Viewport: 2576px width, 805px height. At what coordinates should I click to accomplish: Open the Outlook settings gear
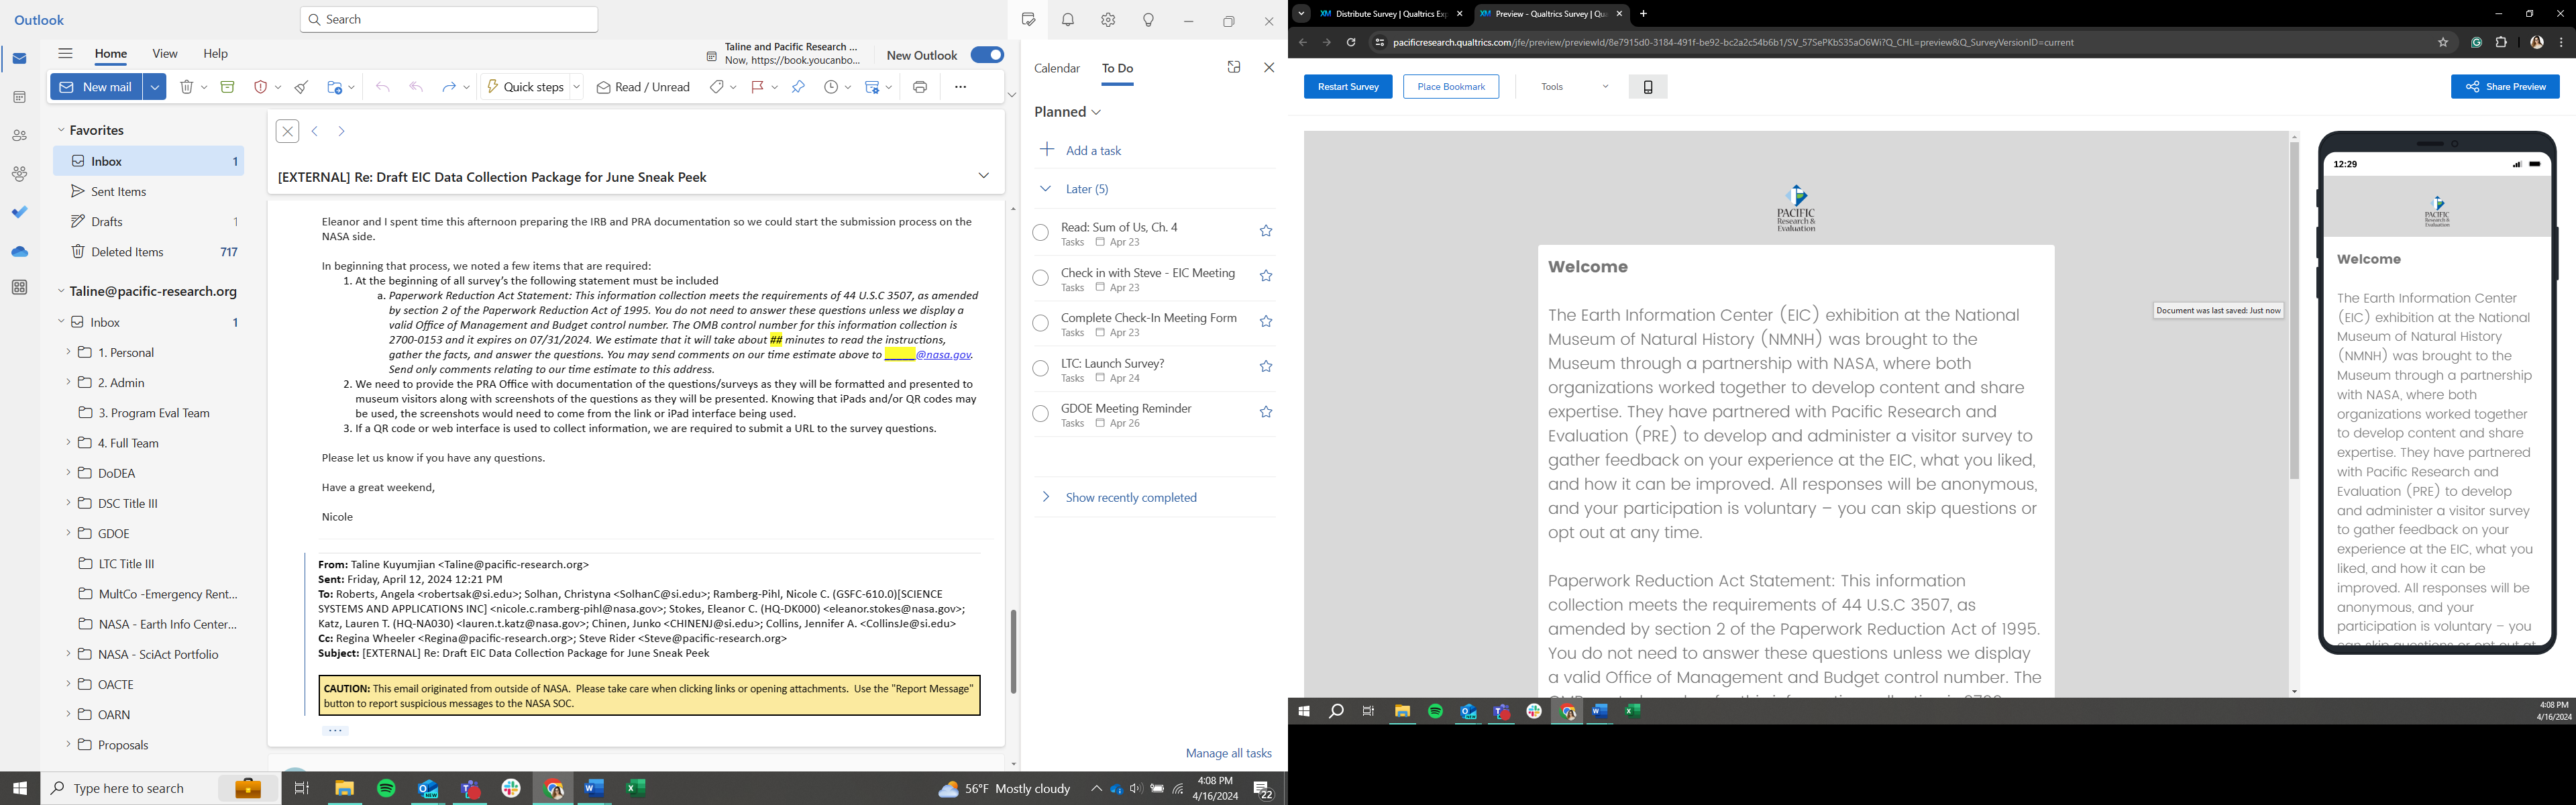tap(1108, 20)
